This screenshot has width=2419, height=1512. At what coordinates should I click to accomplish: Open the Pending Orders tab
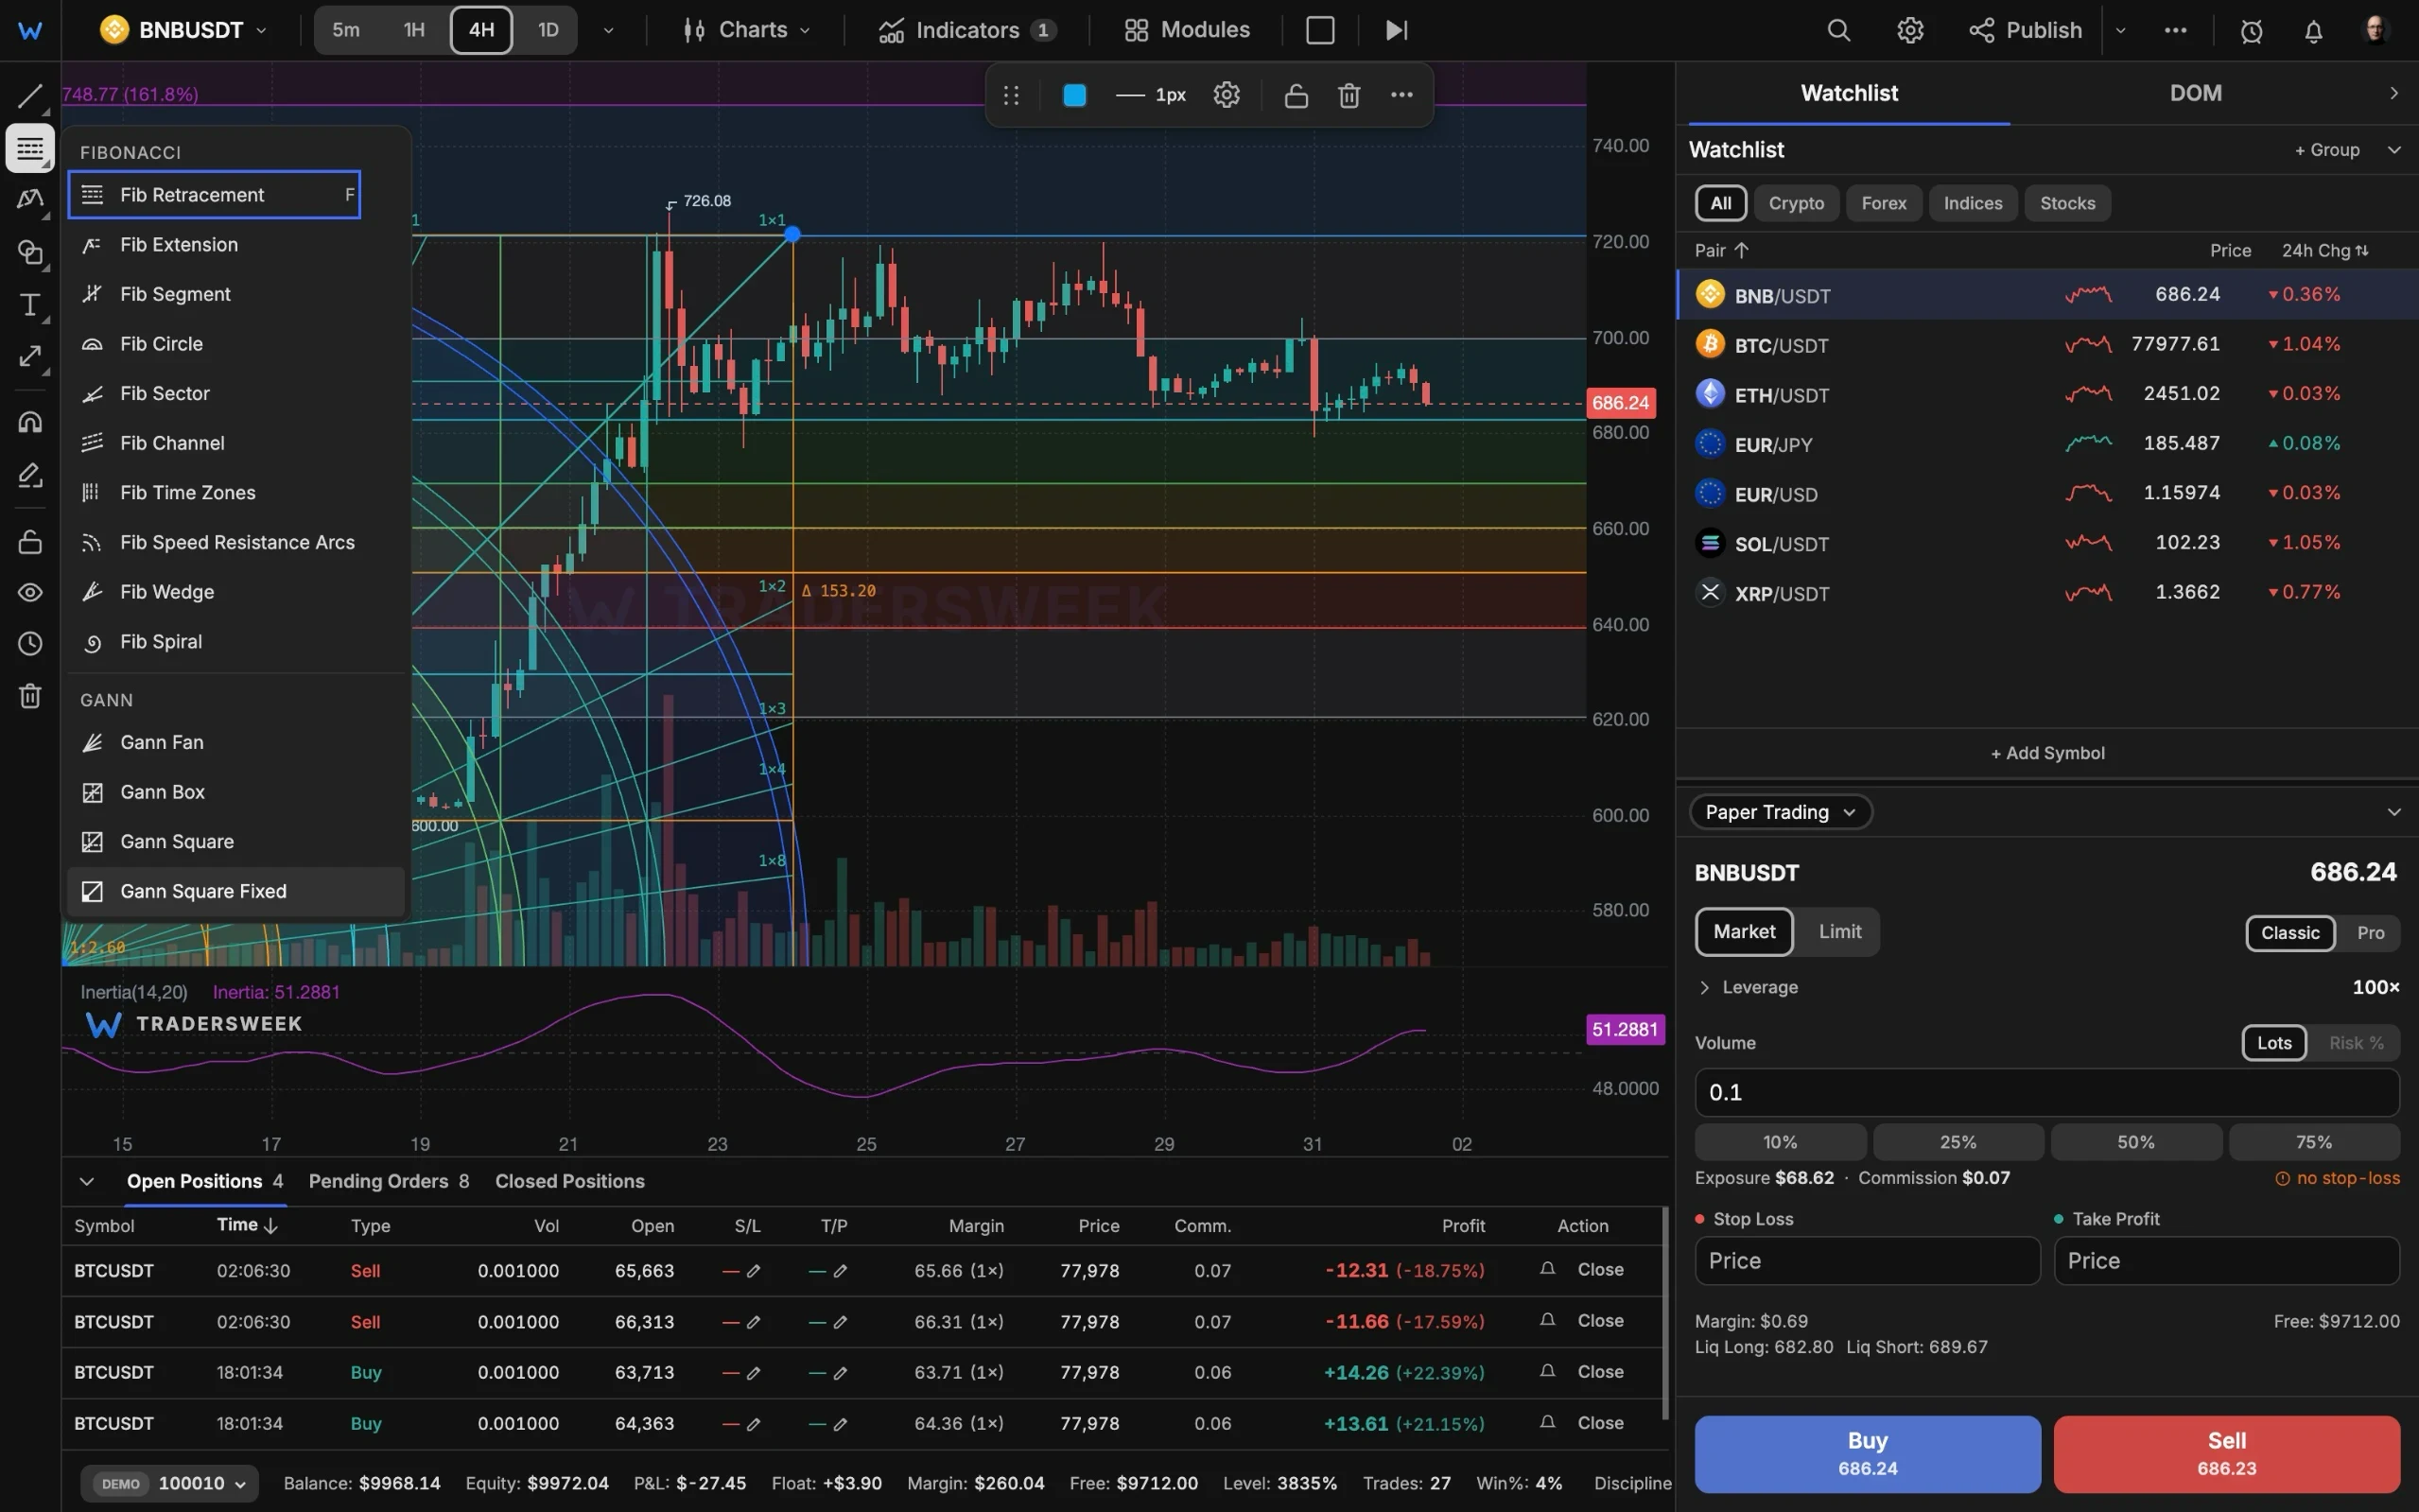click(388, 1181)
